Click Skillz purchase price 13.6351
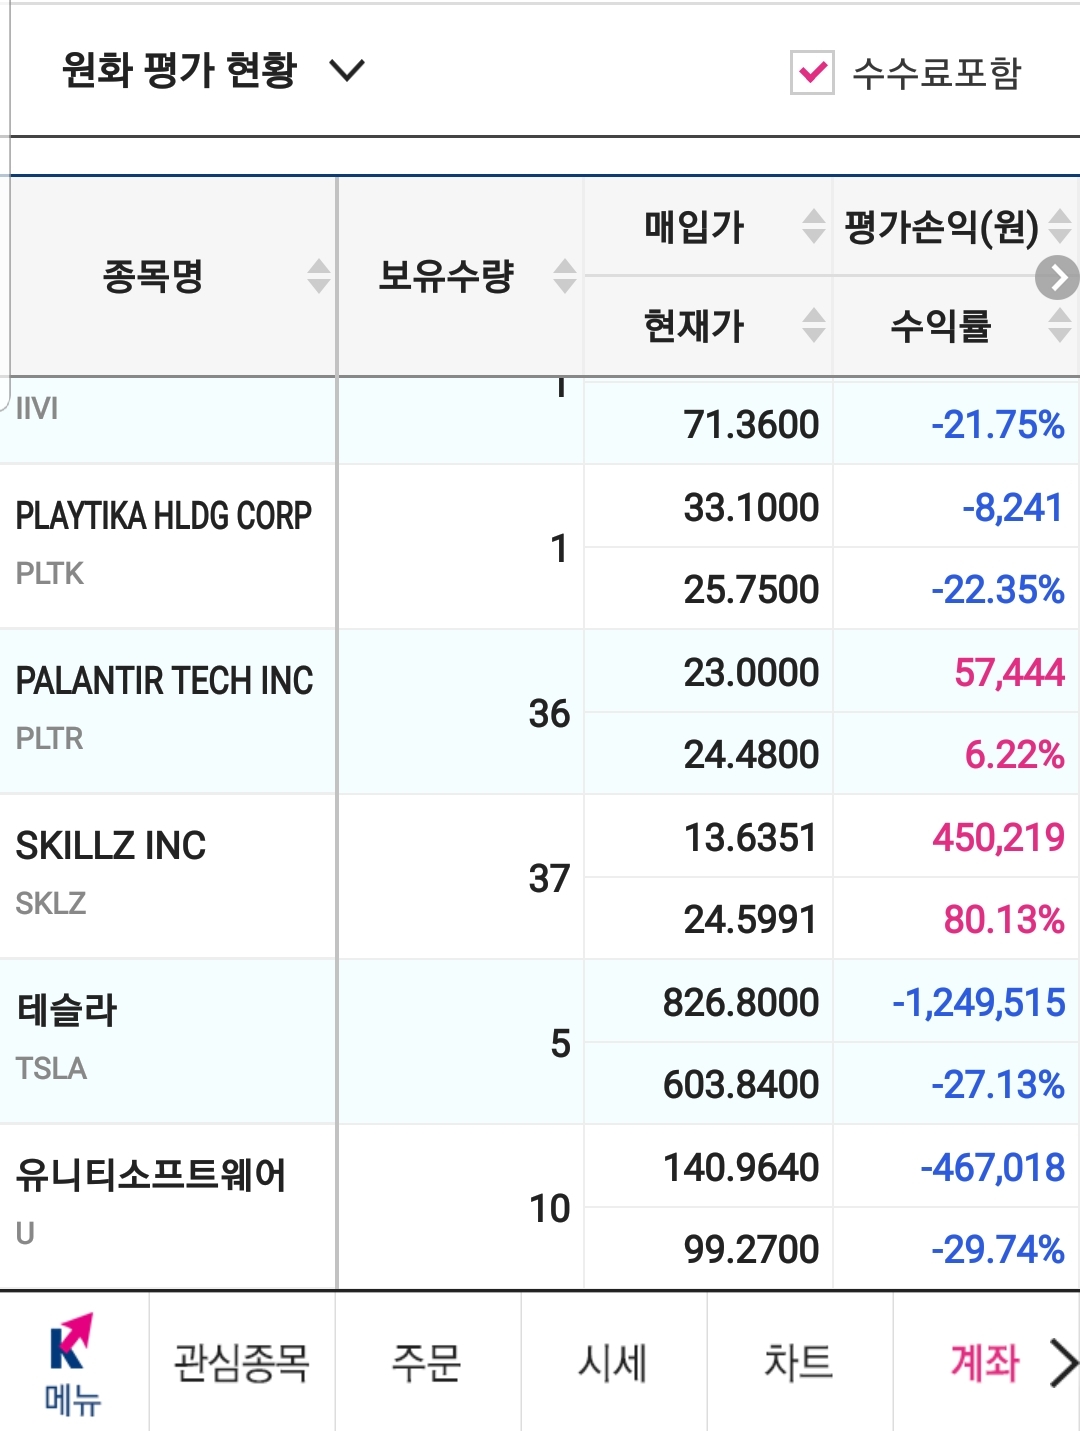Screen dimensions: 1080x1431 pos(751,837)
